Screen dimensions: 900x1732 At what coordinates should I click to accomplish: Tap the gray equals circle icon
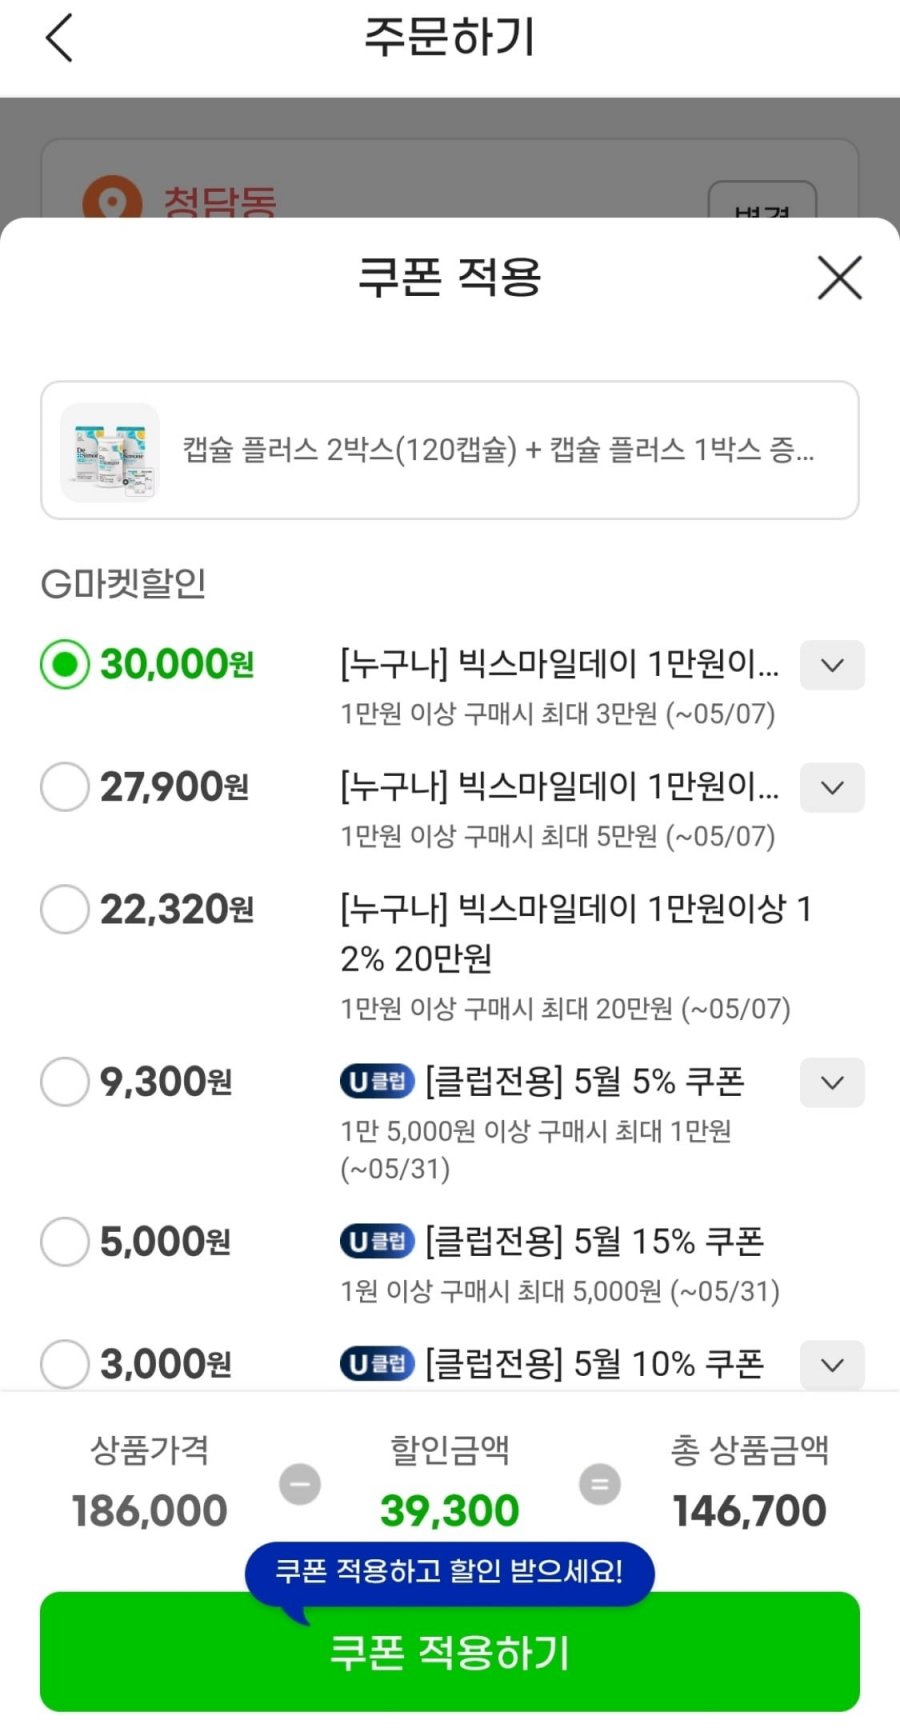(600, 1483)
